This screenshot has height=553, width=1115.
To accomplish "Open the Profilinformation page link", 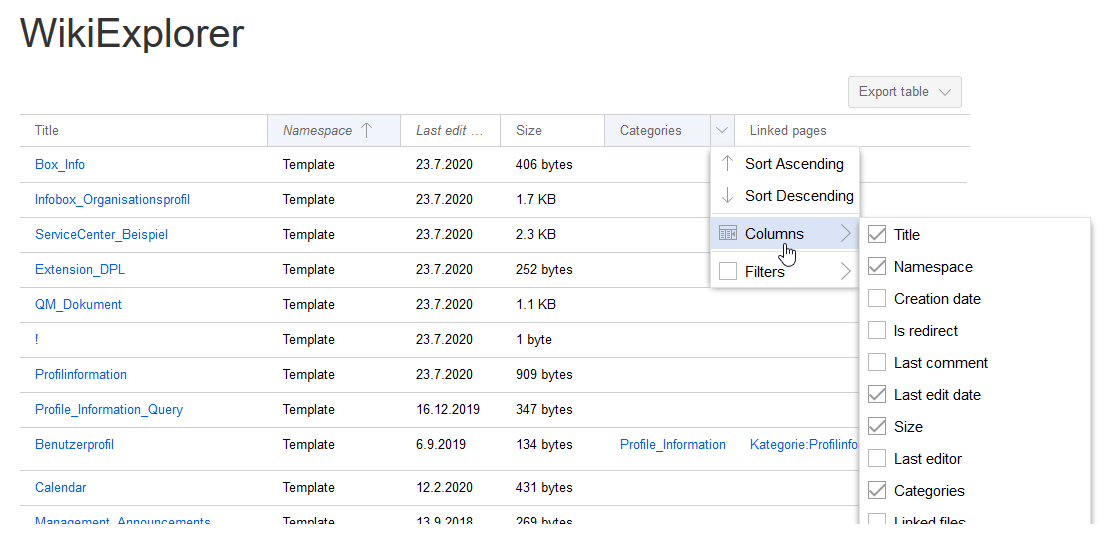I will (81, 375).
